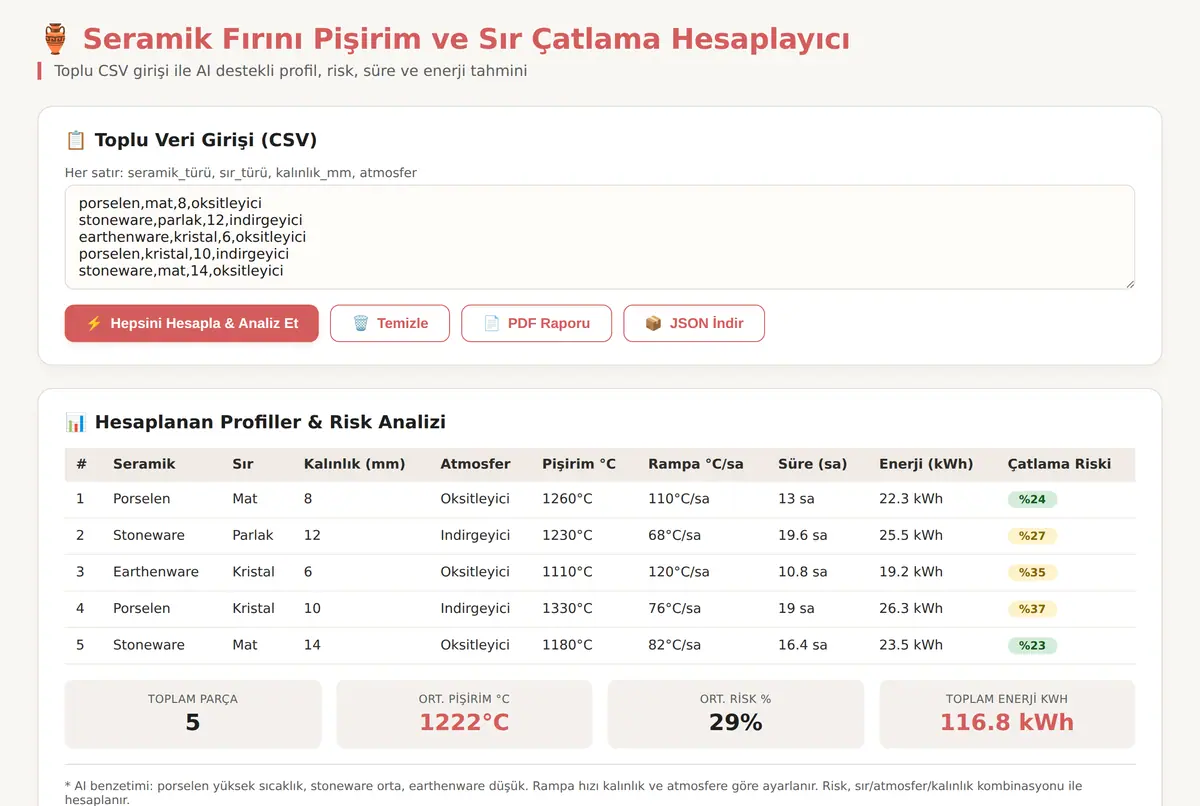Viewport: 1200px width, 806px height.
Task: Click the page title Seramik Fırını Pişirim heading
Action: tap(466, 39)
